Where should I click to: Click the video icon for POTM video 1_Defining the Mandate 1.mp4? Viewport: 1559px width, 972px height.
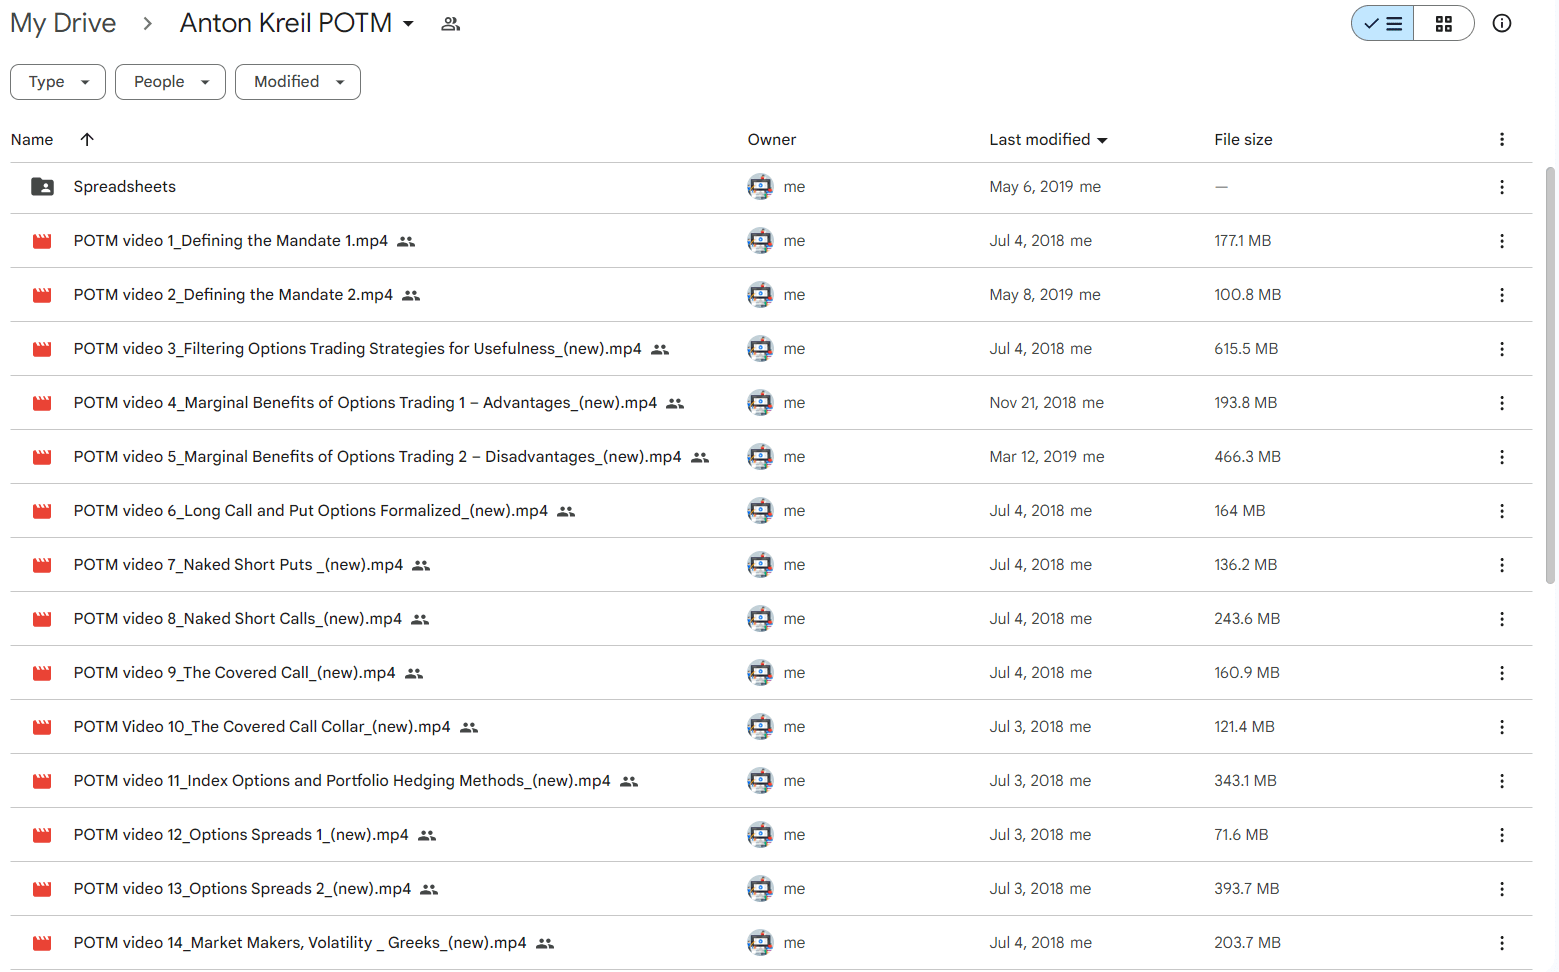(x=42, y=241)
